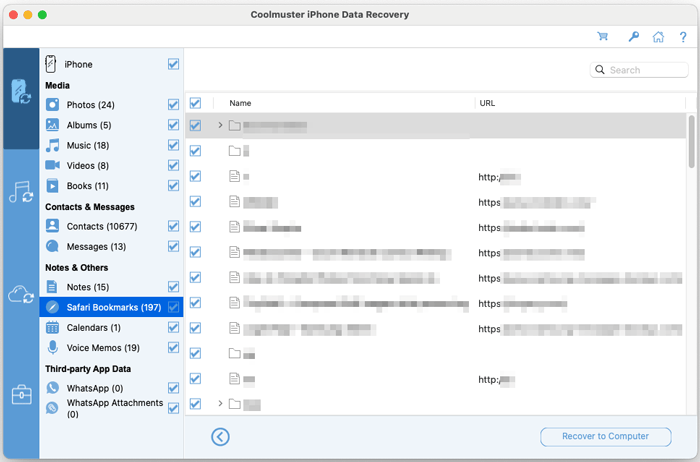Uncheck the WhatsApp Attachments checkbox
The image size is (700, 462).
(x=173, y=408)
